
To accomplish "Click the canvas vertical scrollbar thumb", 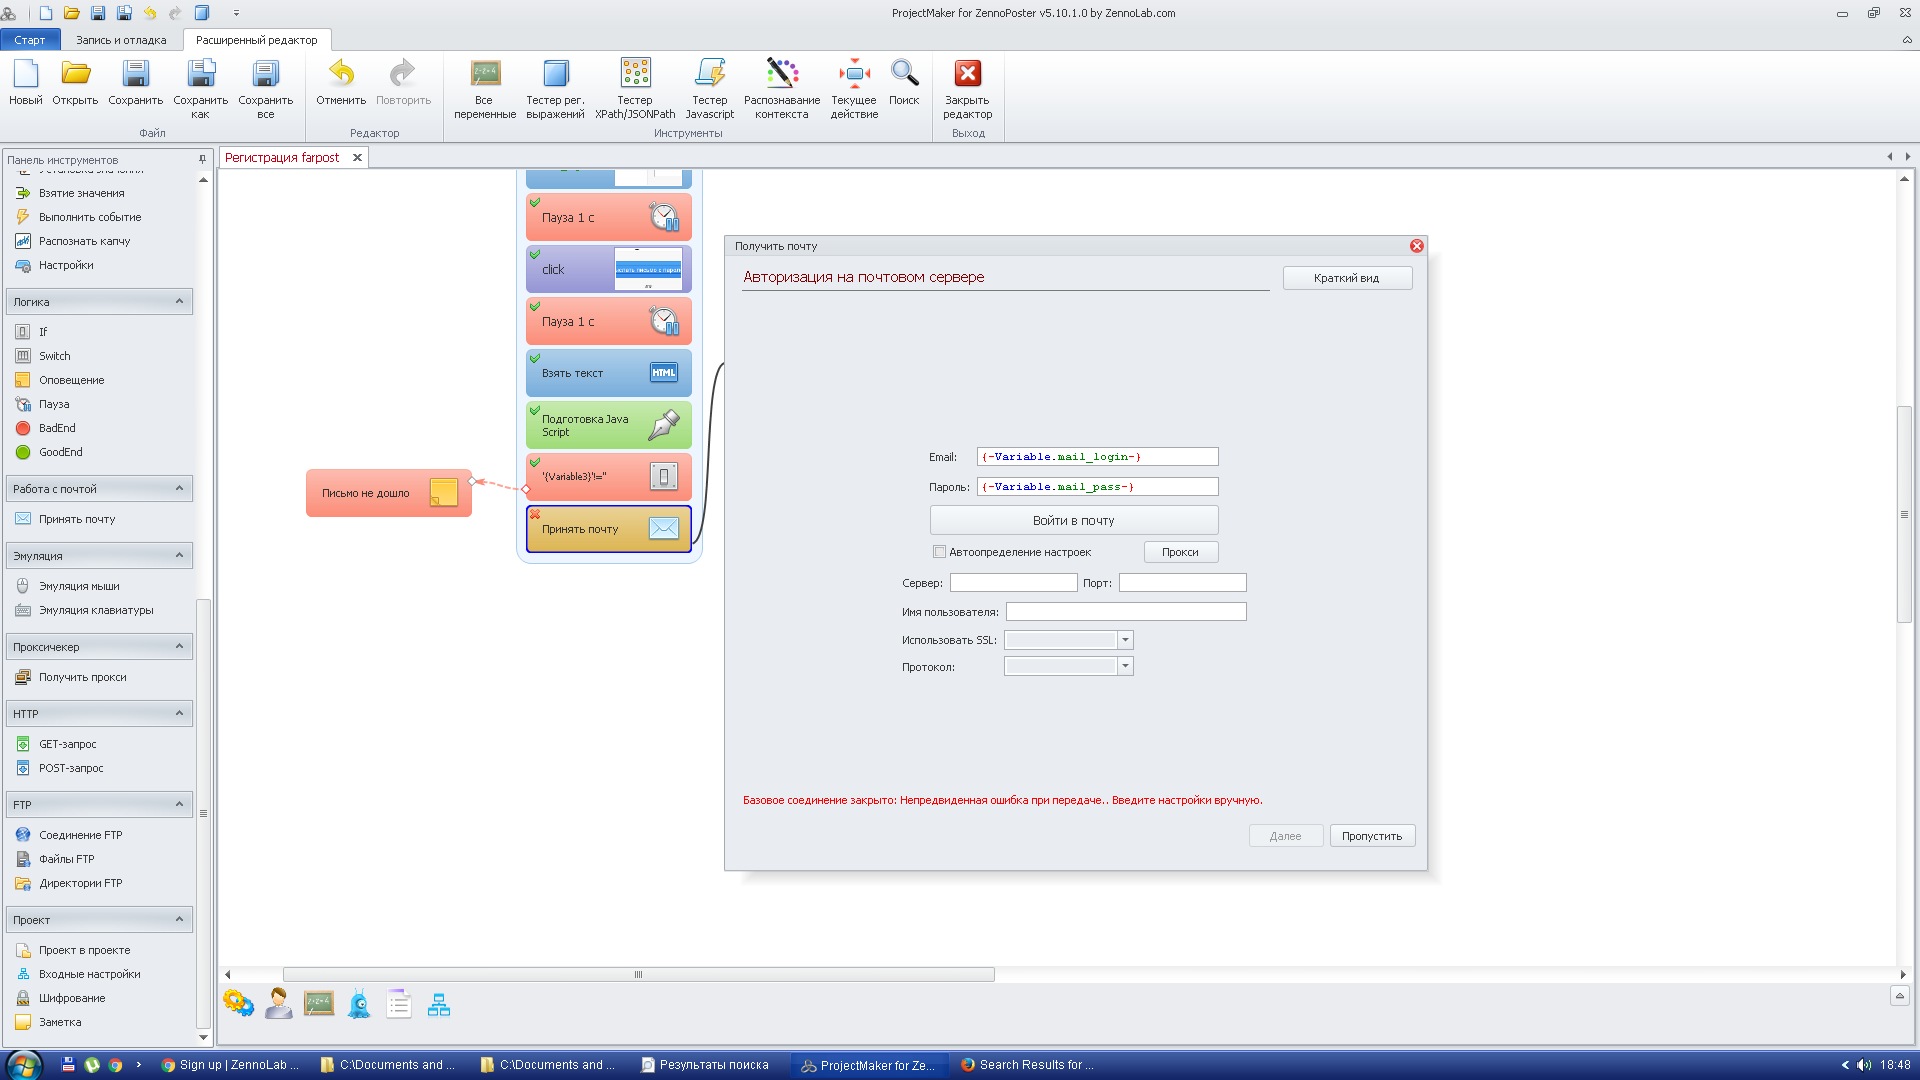I will coord(1904,514).
